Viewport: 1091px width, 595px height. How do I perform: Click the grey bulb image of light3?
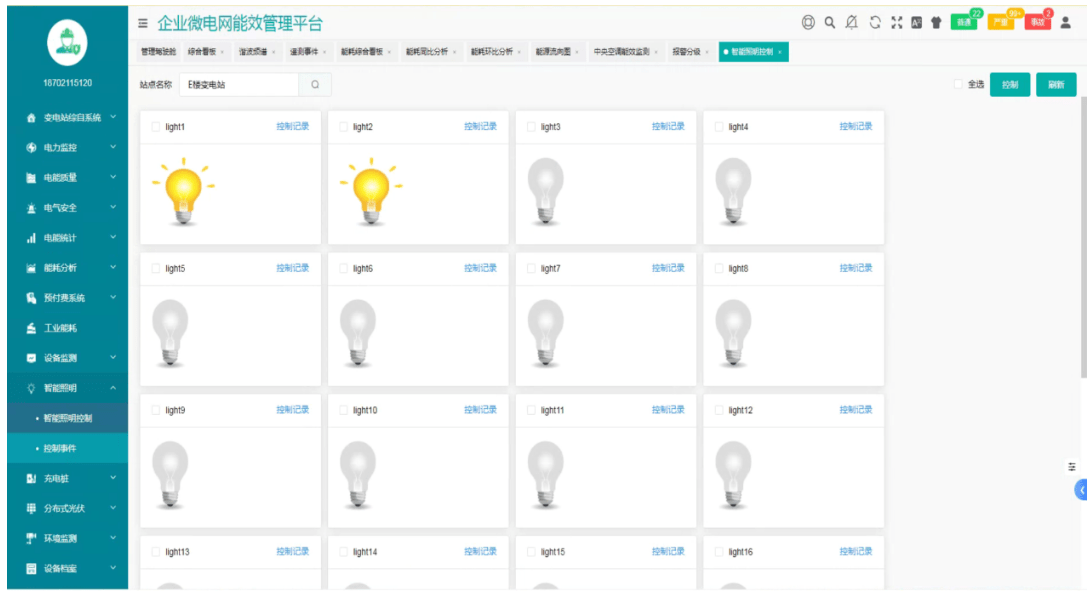(546, 191)
